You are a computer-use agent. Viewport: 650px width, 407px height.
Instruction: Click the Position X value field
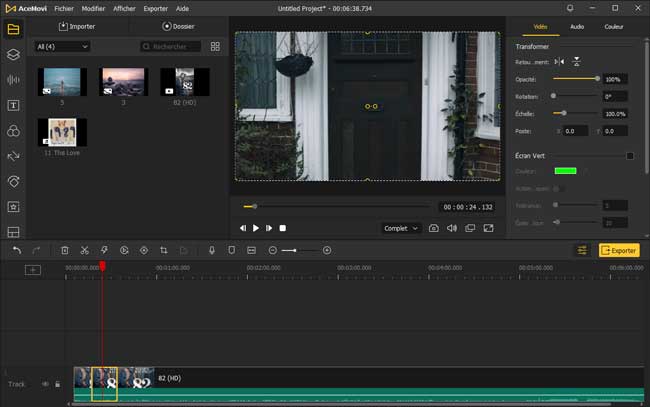575,131
